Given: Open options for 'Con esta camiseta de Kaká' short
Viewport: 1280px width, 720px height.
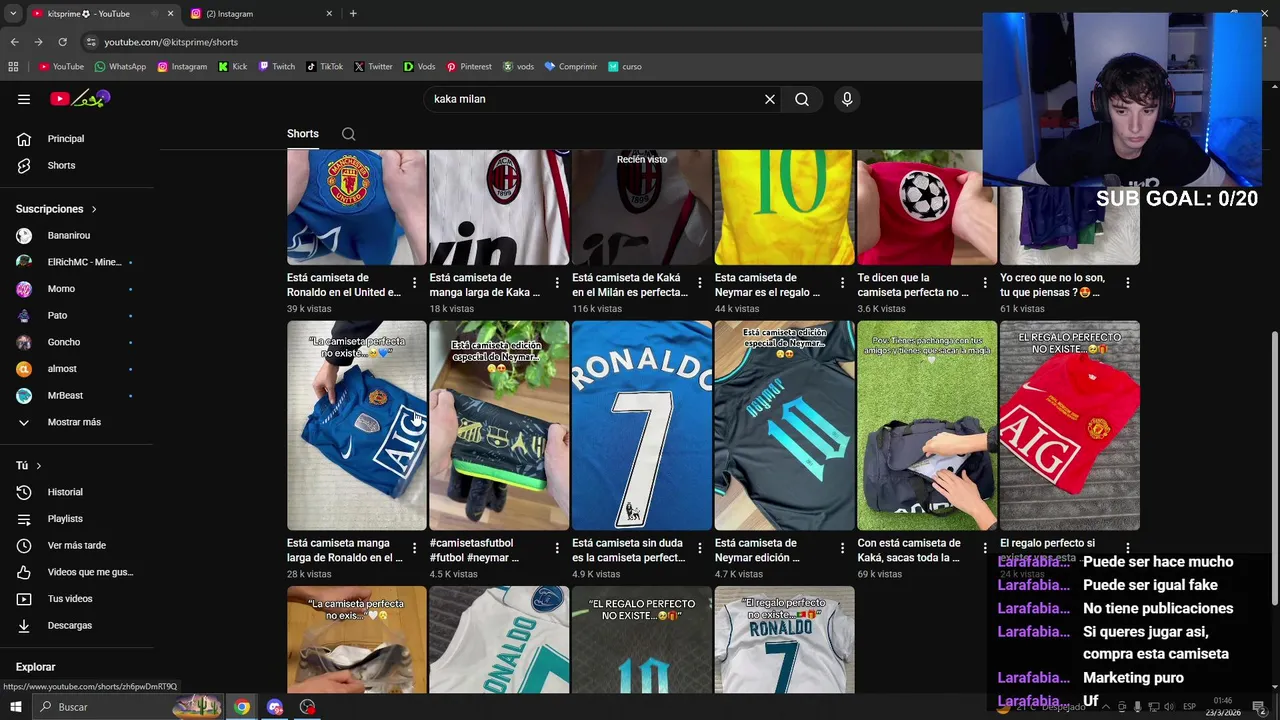Looking at the screenshot, I should pyautogui.click(x=985, y=548).
